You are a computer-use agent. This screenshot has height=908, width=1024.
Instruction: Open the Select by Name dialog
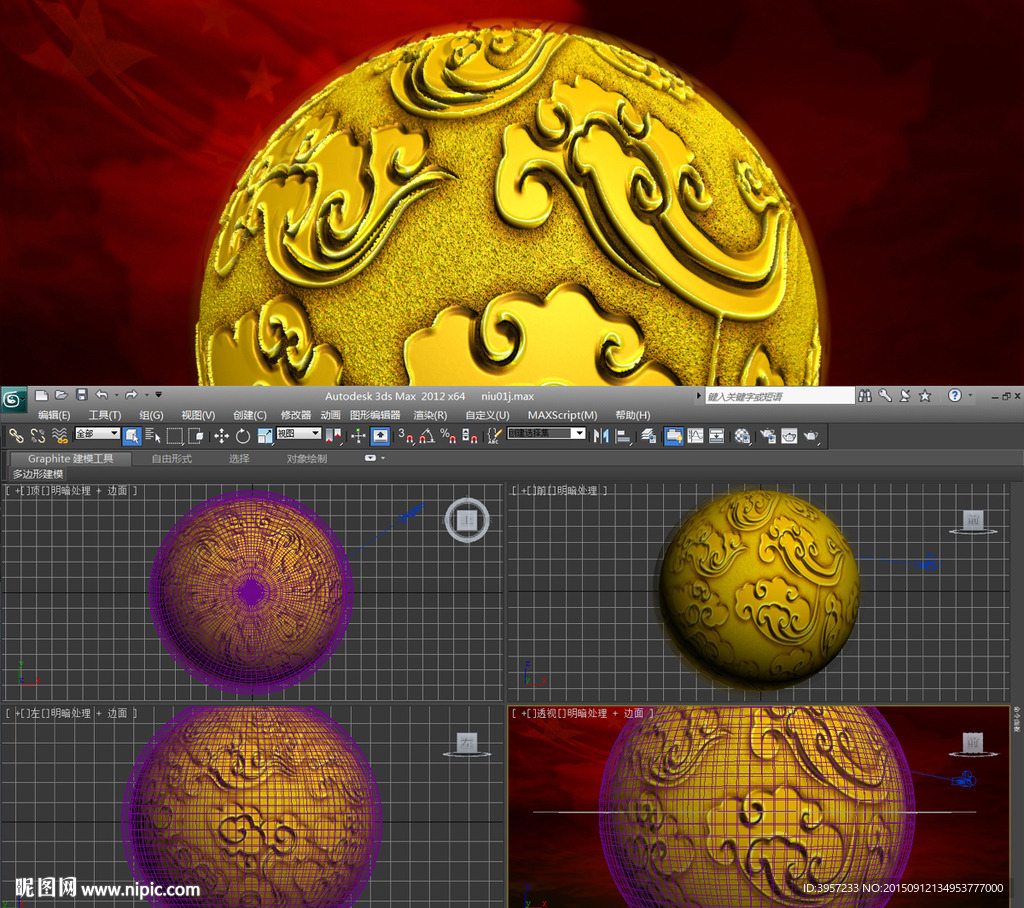tap(153, 435)
